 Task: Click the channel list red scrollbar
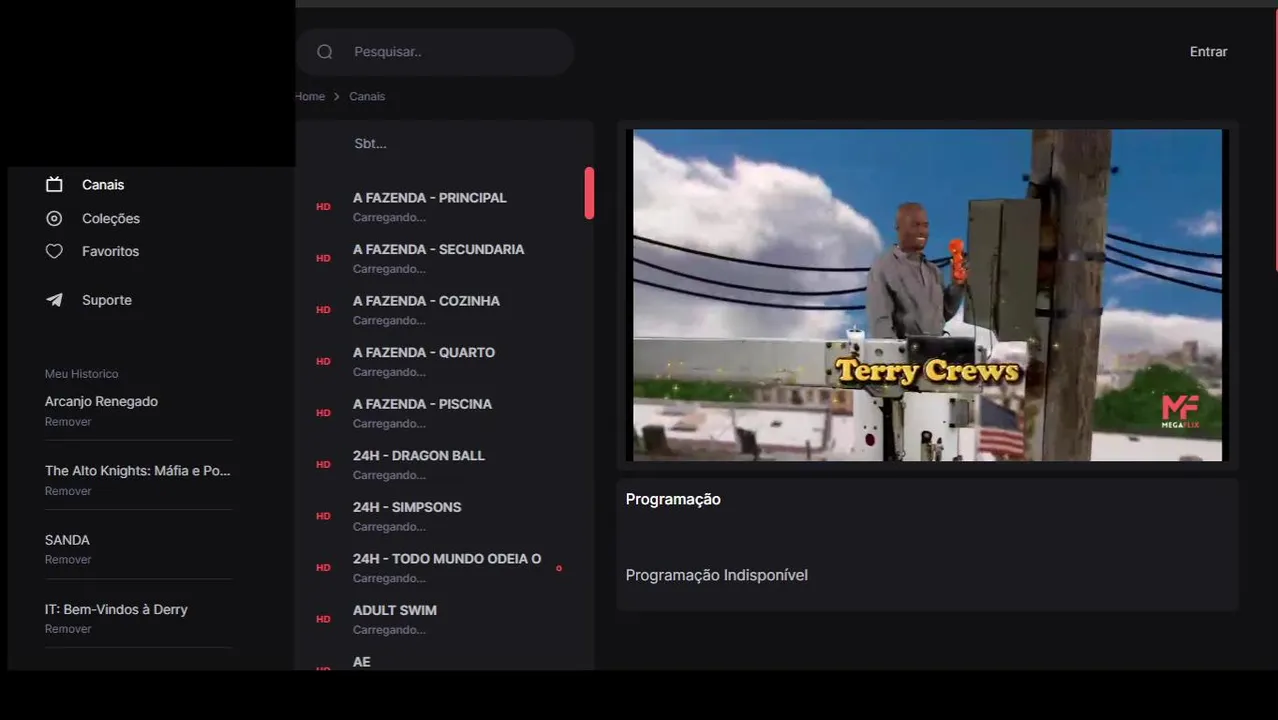589,193
